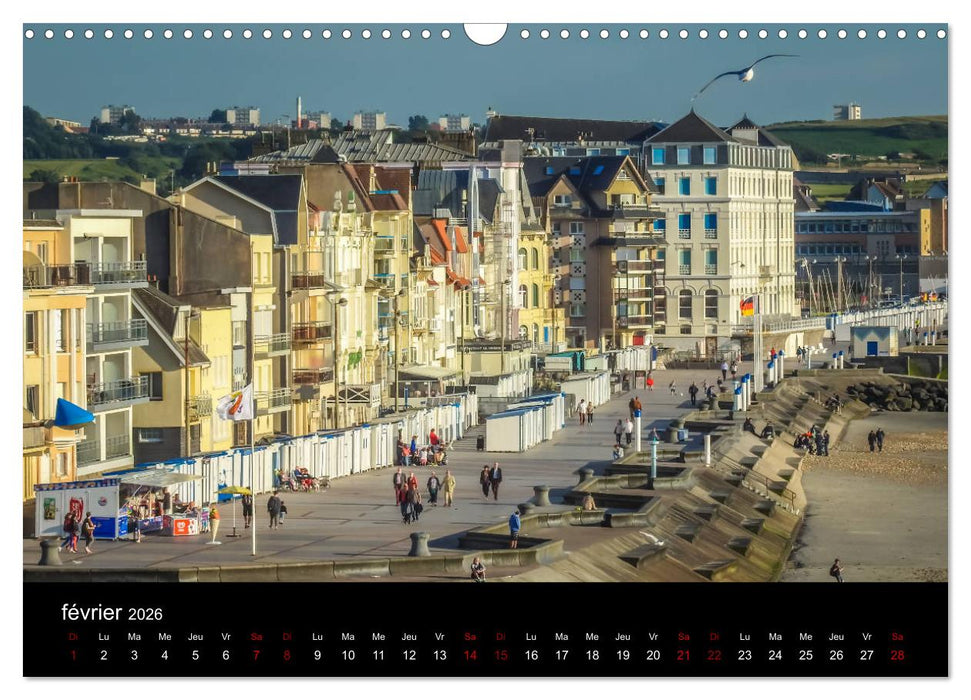Click the "Vr" weekday label
The width and height of the screenshot is (971, 700).
point(225,637)
